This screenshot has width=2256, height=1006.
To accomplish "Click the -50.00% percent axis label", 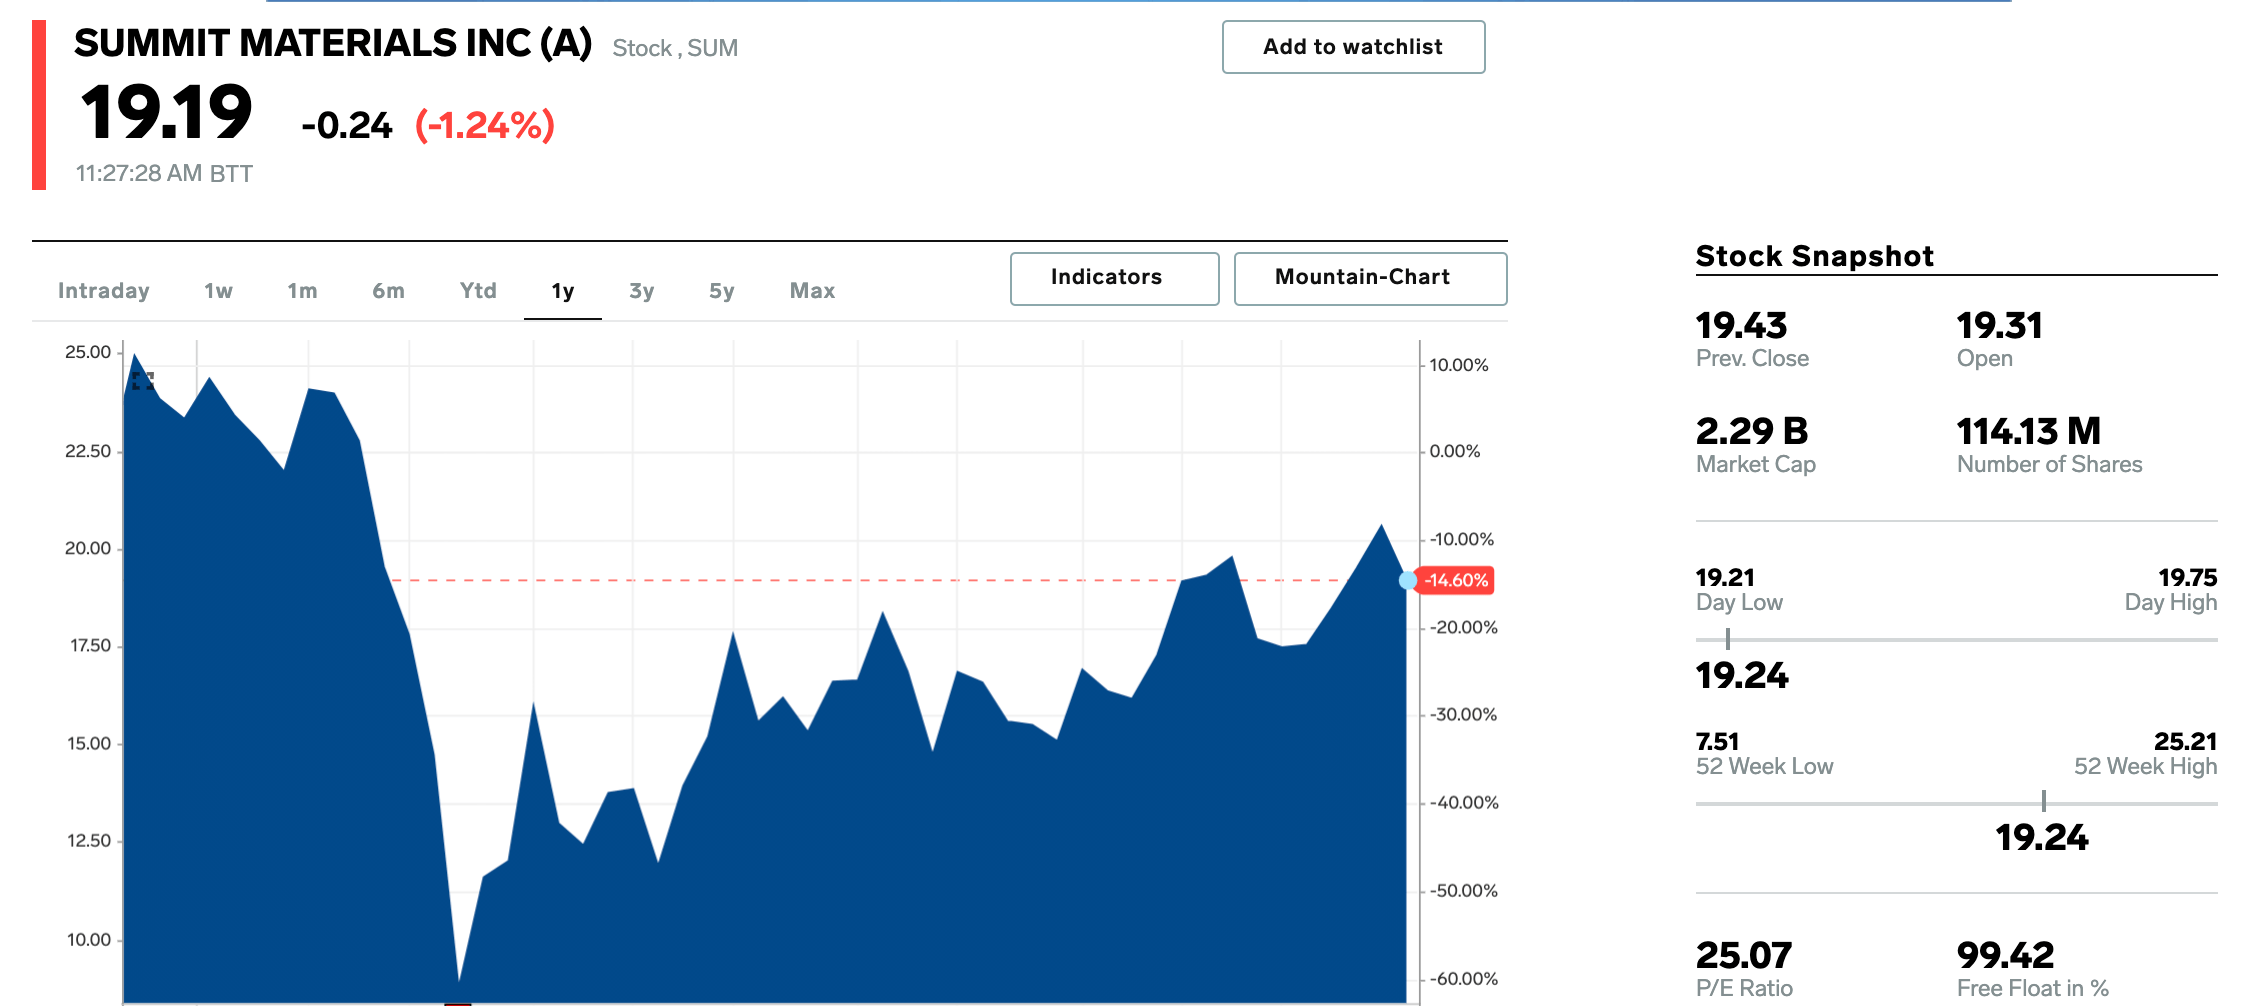I will pos(1464,890).
